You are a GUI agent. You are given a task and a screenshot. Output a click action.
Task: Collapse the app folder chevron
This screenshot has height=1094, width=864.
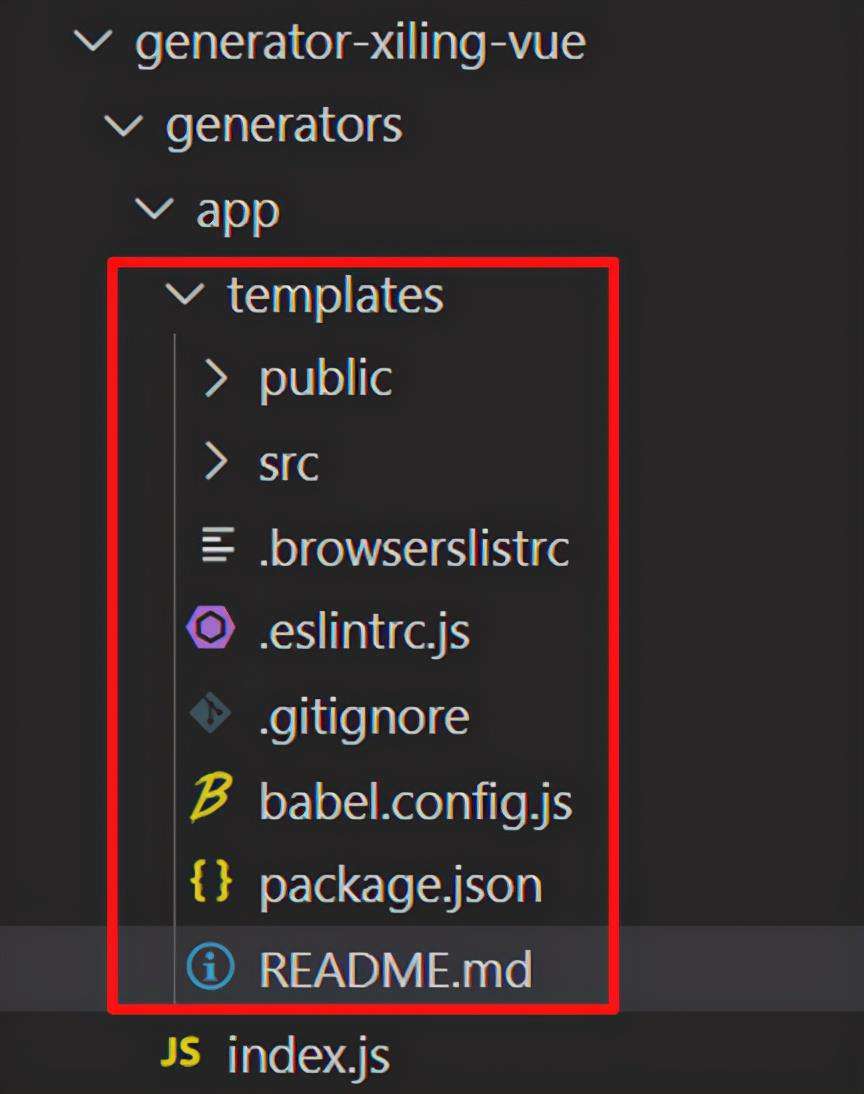pos(155,210)
